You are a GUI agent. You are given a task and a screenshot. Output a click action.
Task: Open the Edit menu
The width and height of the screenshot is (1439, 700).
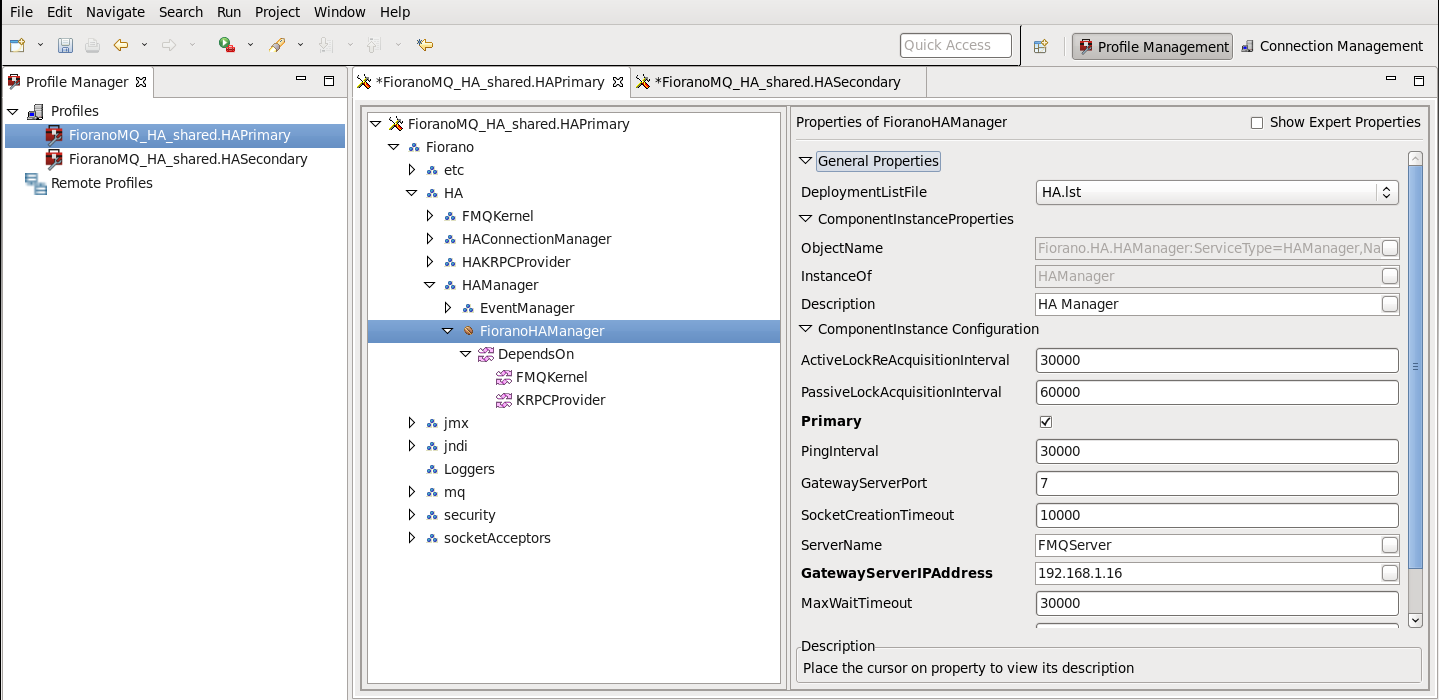tap(59, 12)
